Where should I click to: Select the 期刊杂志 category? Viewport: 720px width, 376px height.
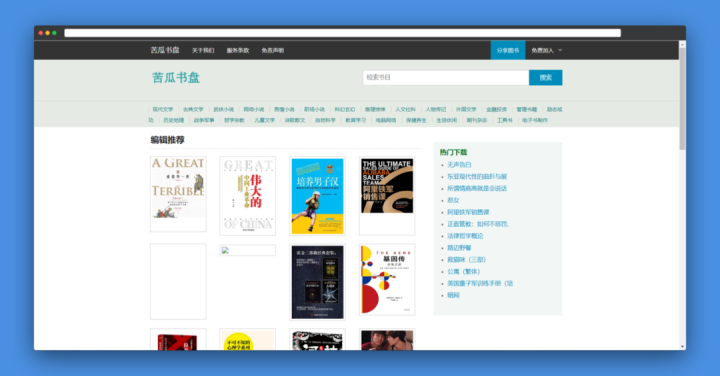tap(477, 120)
